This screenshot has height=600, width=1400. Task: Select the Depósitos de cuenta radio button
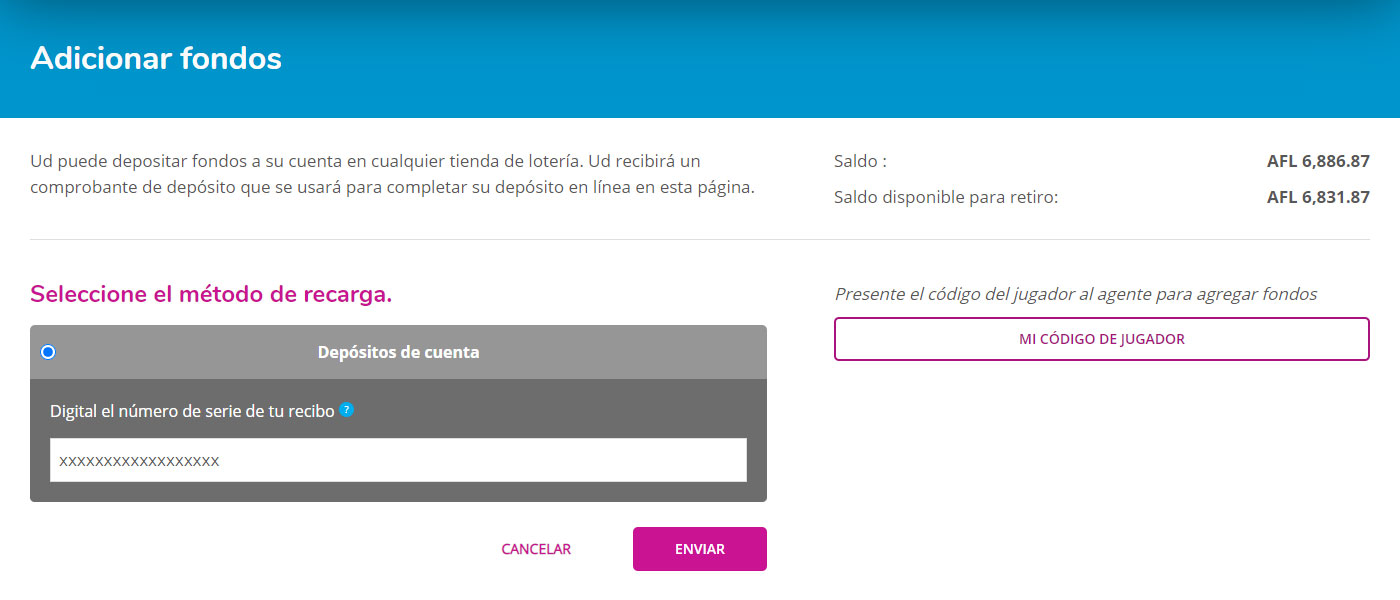coord(48,352)
